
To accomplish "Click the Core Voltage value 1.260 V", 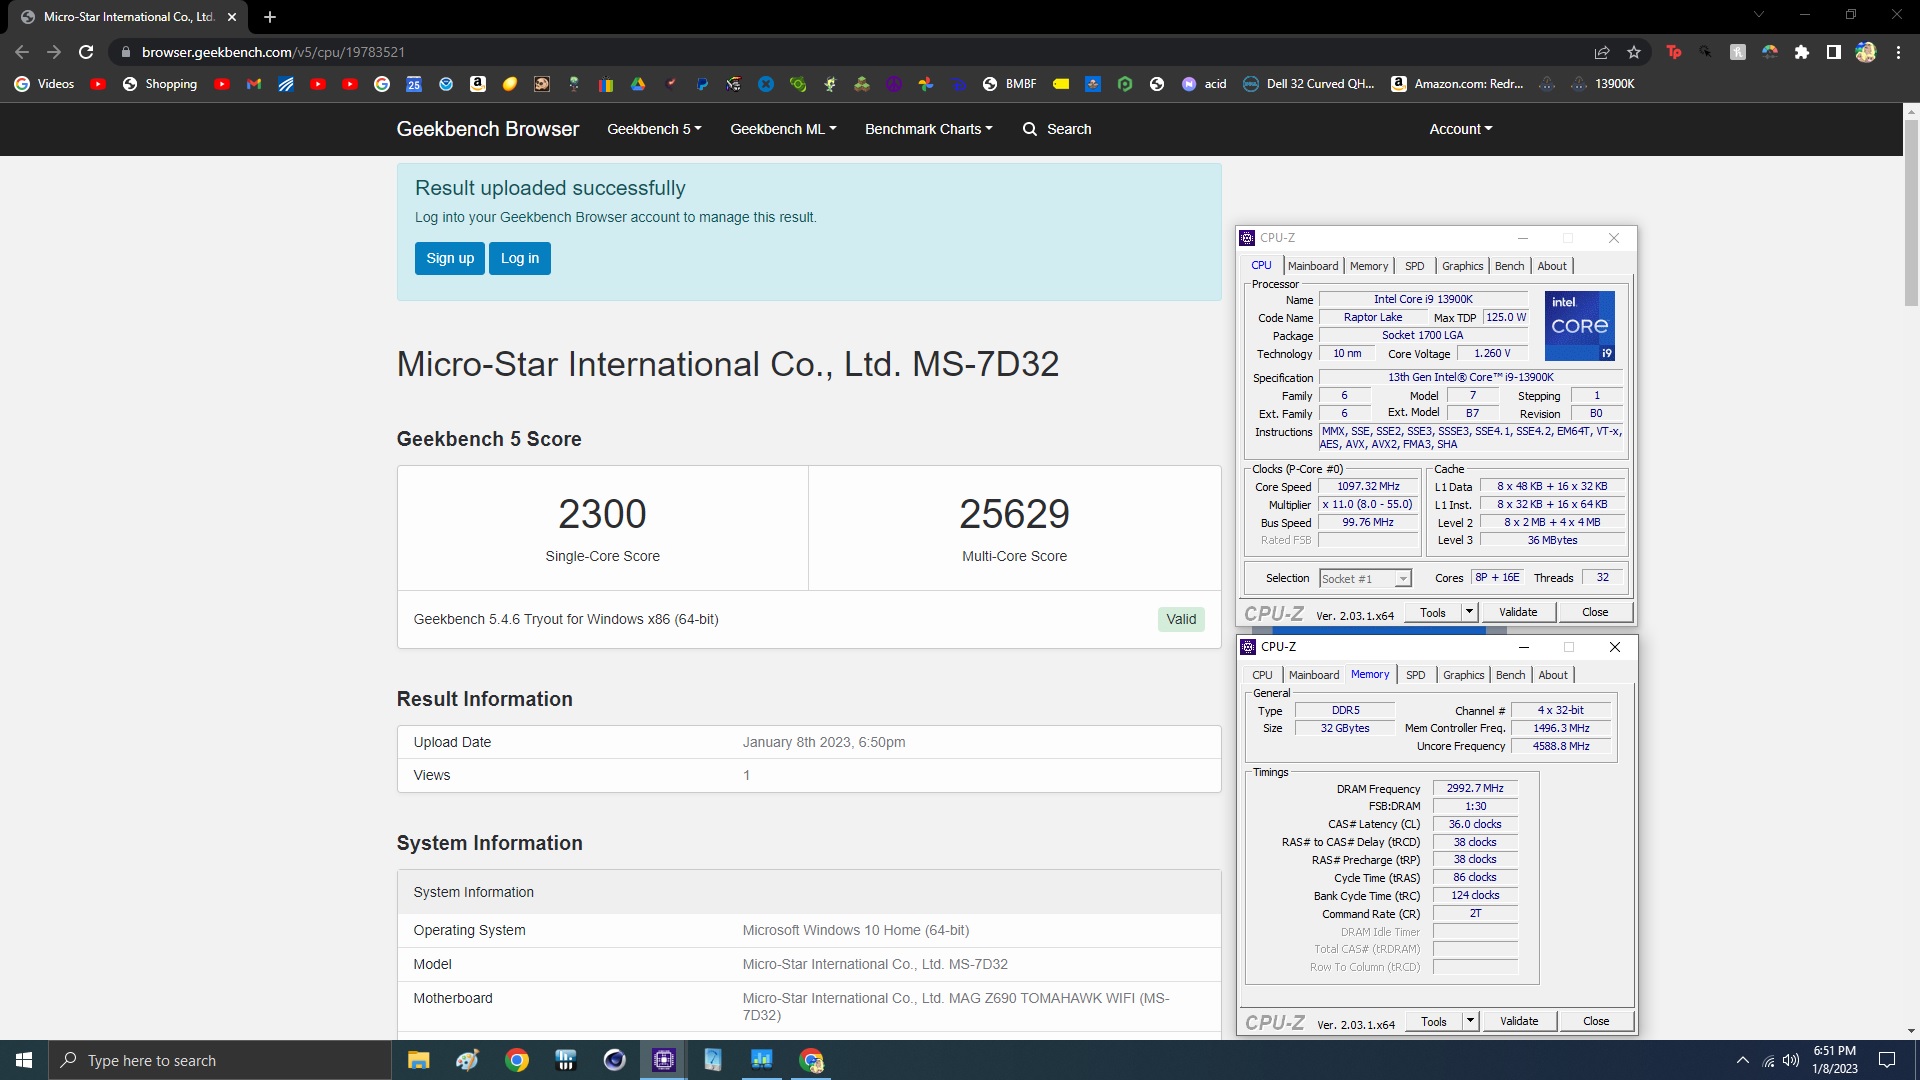I will pyautogui.click(x=1492, y=353).
